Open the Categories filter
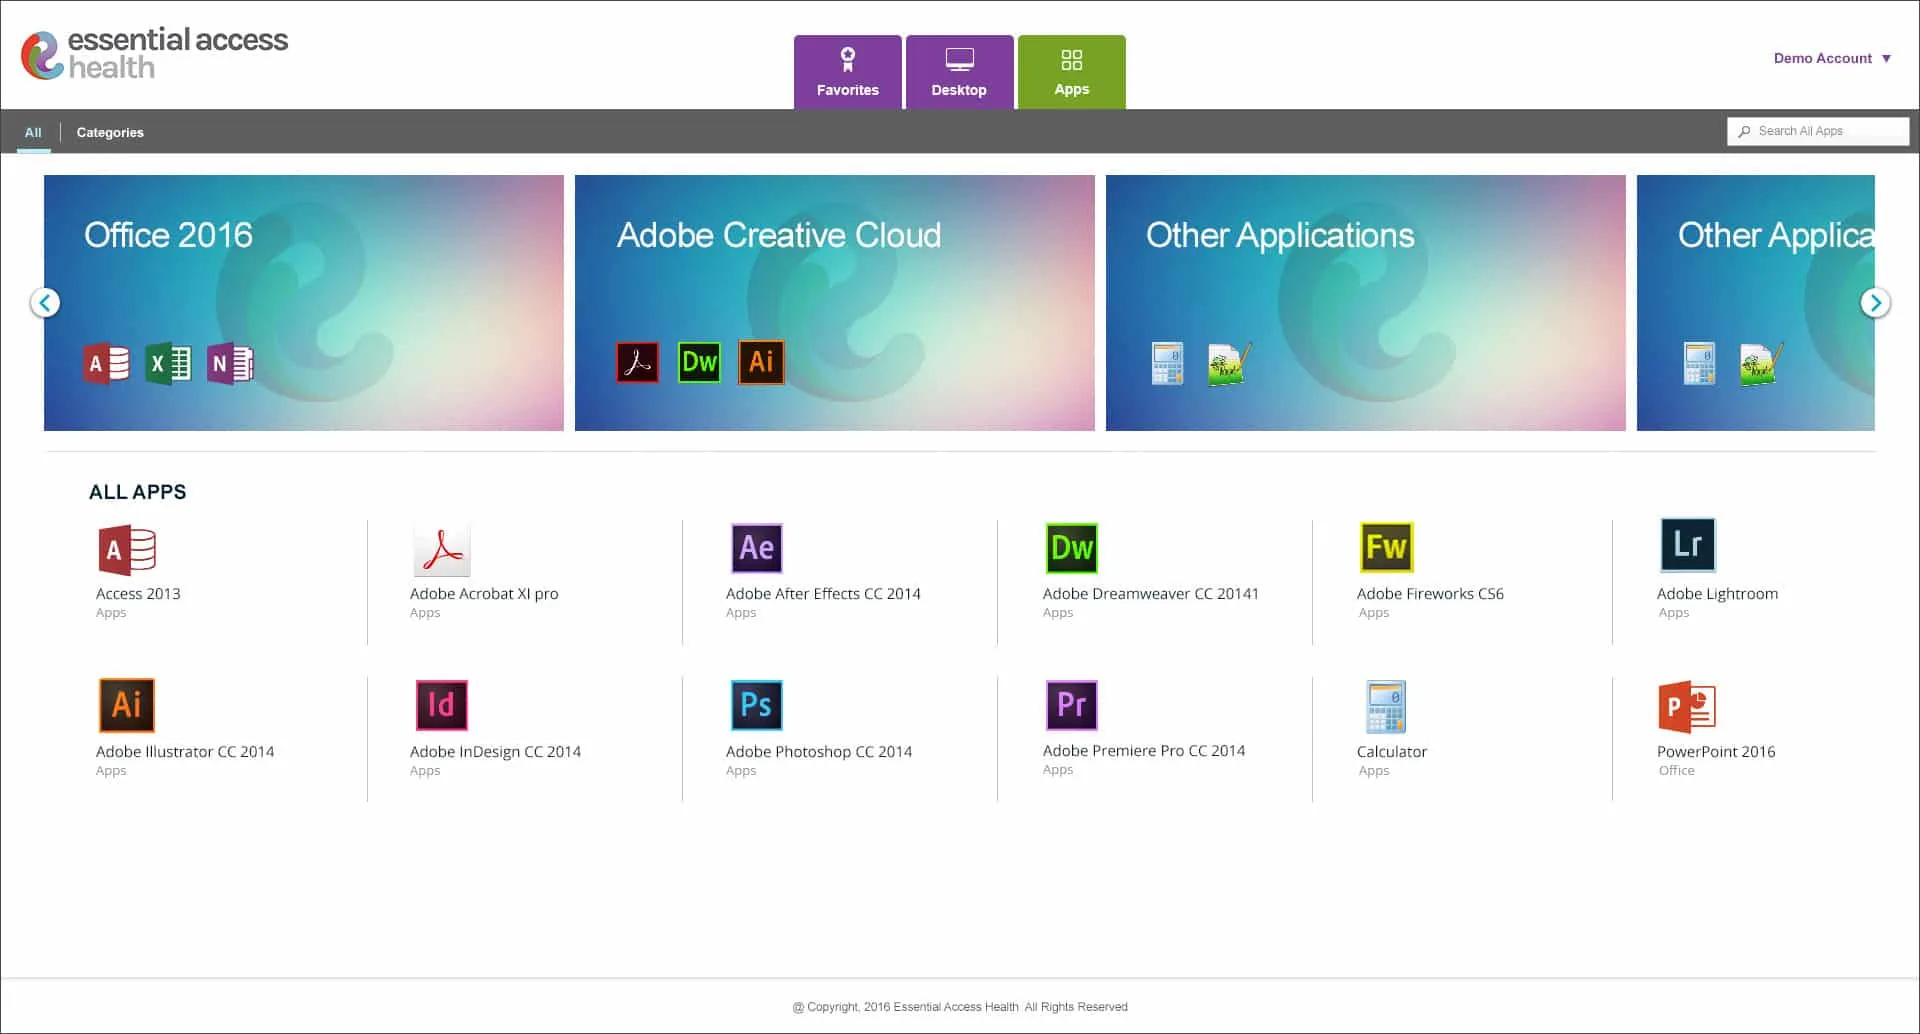The height and width of the screenshot is (1034, 1920). (x=110, y=132)
